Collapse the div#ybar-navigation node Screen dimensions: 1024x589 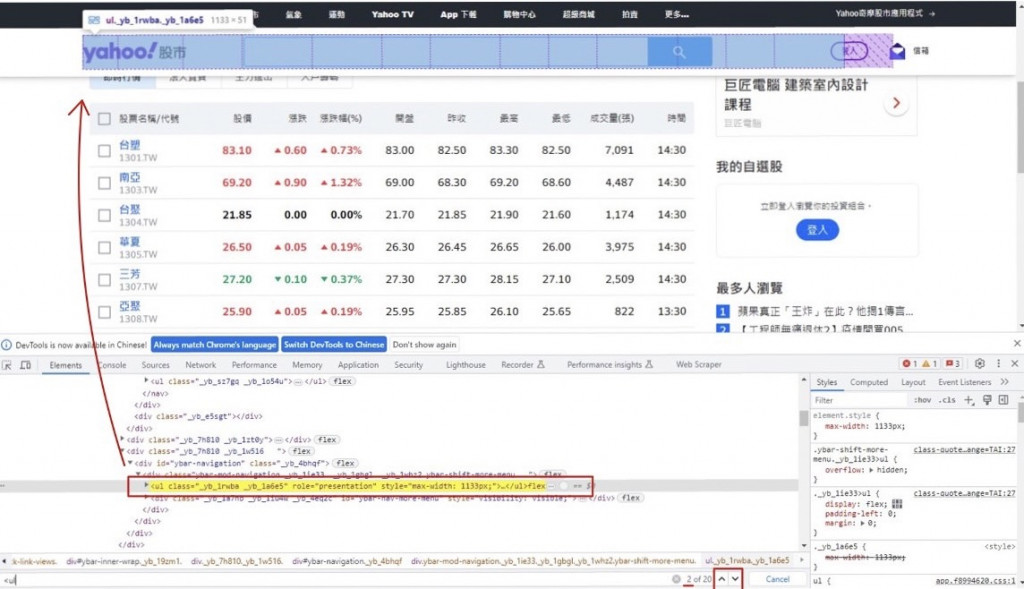click(130, 462)
